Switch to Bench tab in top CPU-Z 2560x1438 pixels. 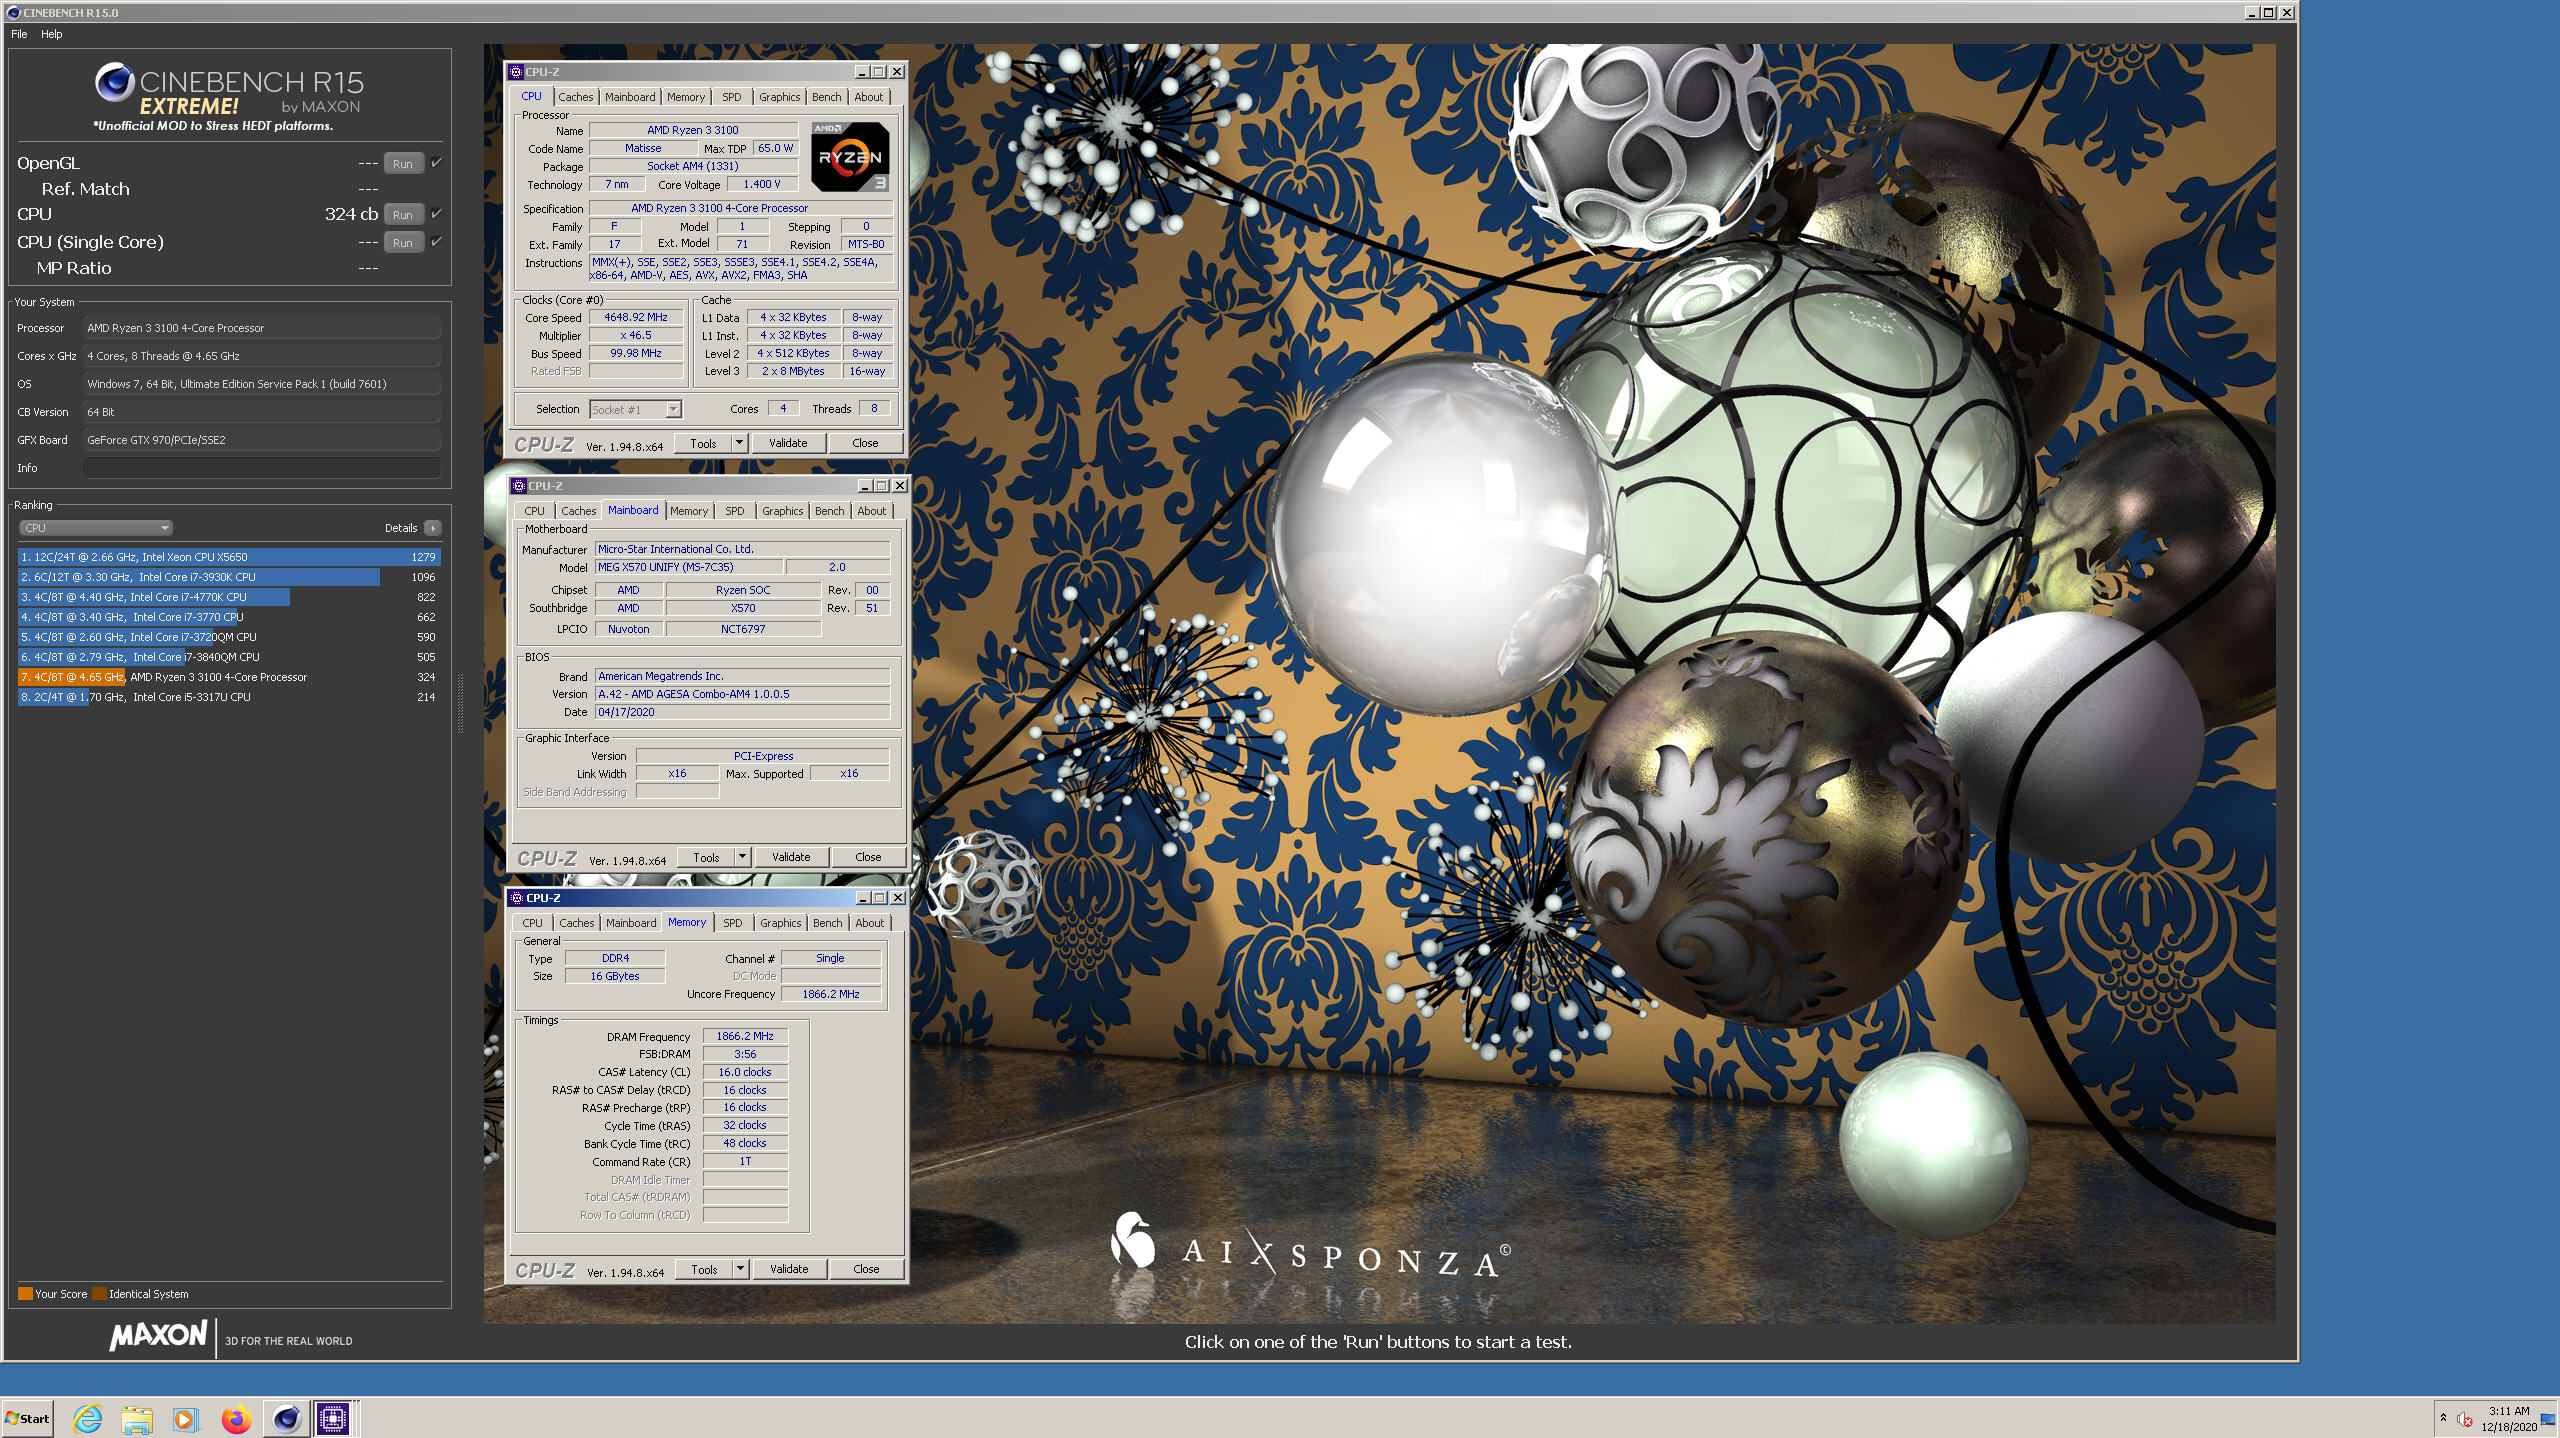pos(826,97)
